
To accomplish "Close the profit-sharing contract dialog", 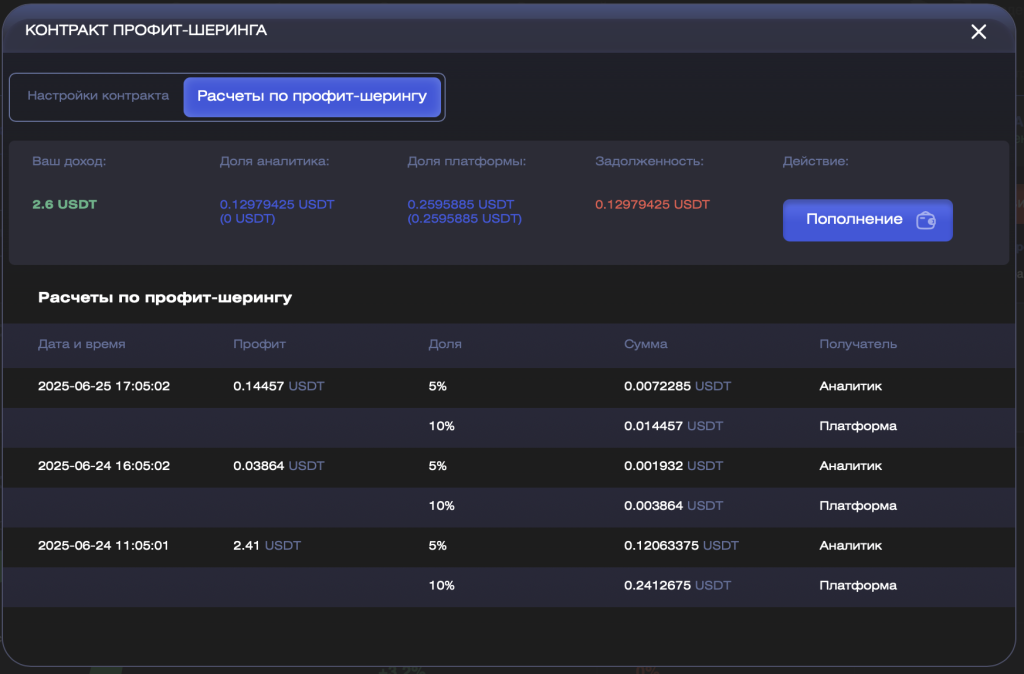I will point(978,31).
